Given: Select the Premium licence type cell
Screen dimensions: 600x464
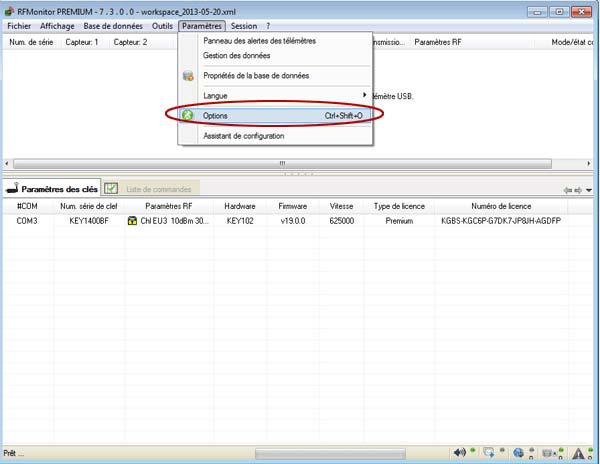Looking at the screenshot, I should (x=399, y=221).
